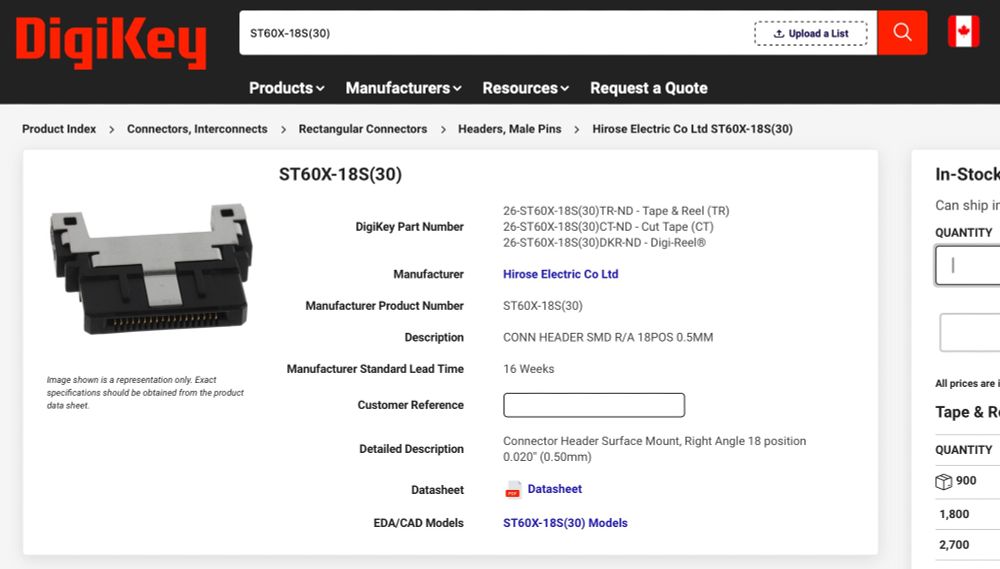Select the Tape & Reel part number text

pos(616,211)
